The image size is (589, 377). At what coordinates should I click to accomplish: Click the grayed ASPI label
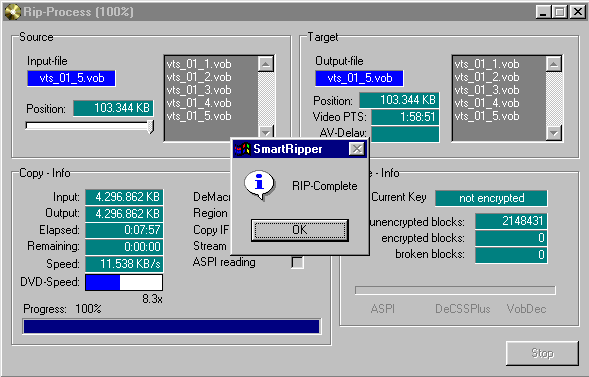(x=382, y=309)
